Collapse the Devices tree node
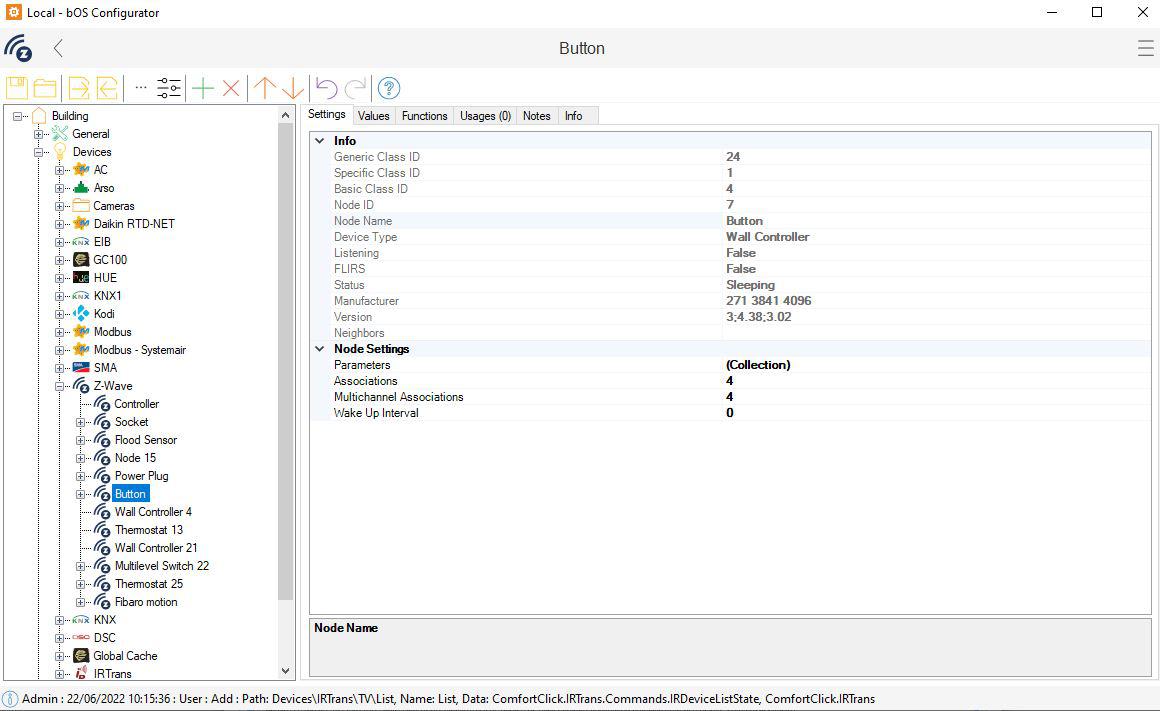 tap(38, 152)
